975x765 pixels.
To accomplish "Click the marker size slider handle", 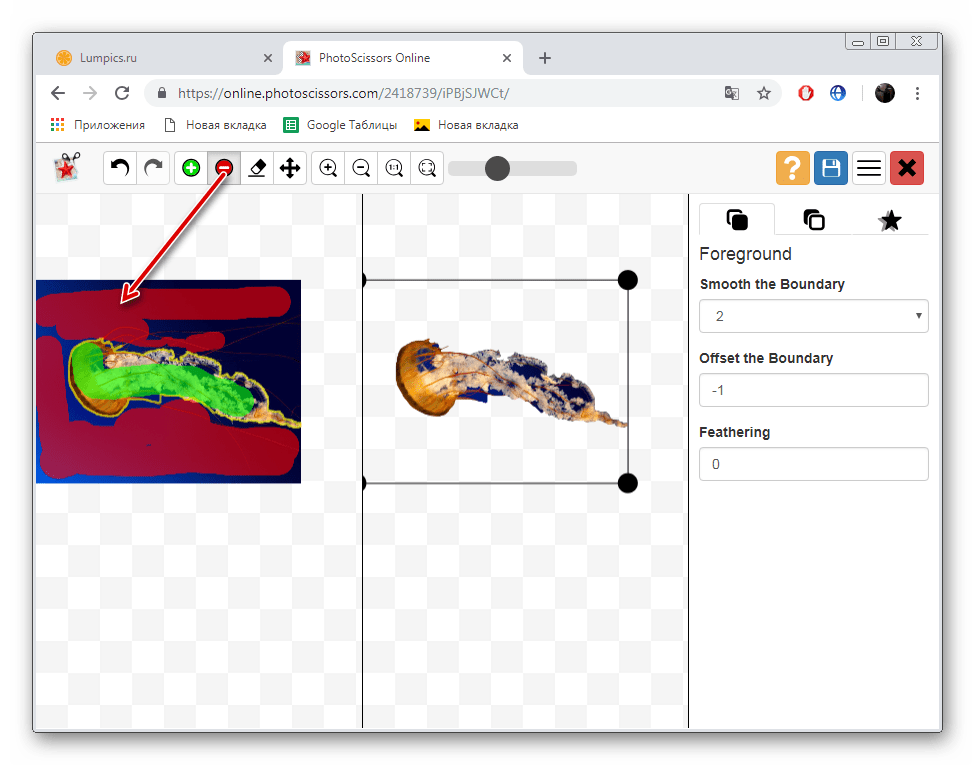I will tap(497, 168).
